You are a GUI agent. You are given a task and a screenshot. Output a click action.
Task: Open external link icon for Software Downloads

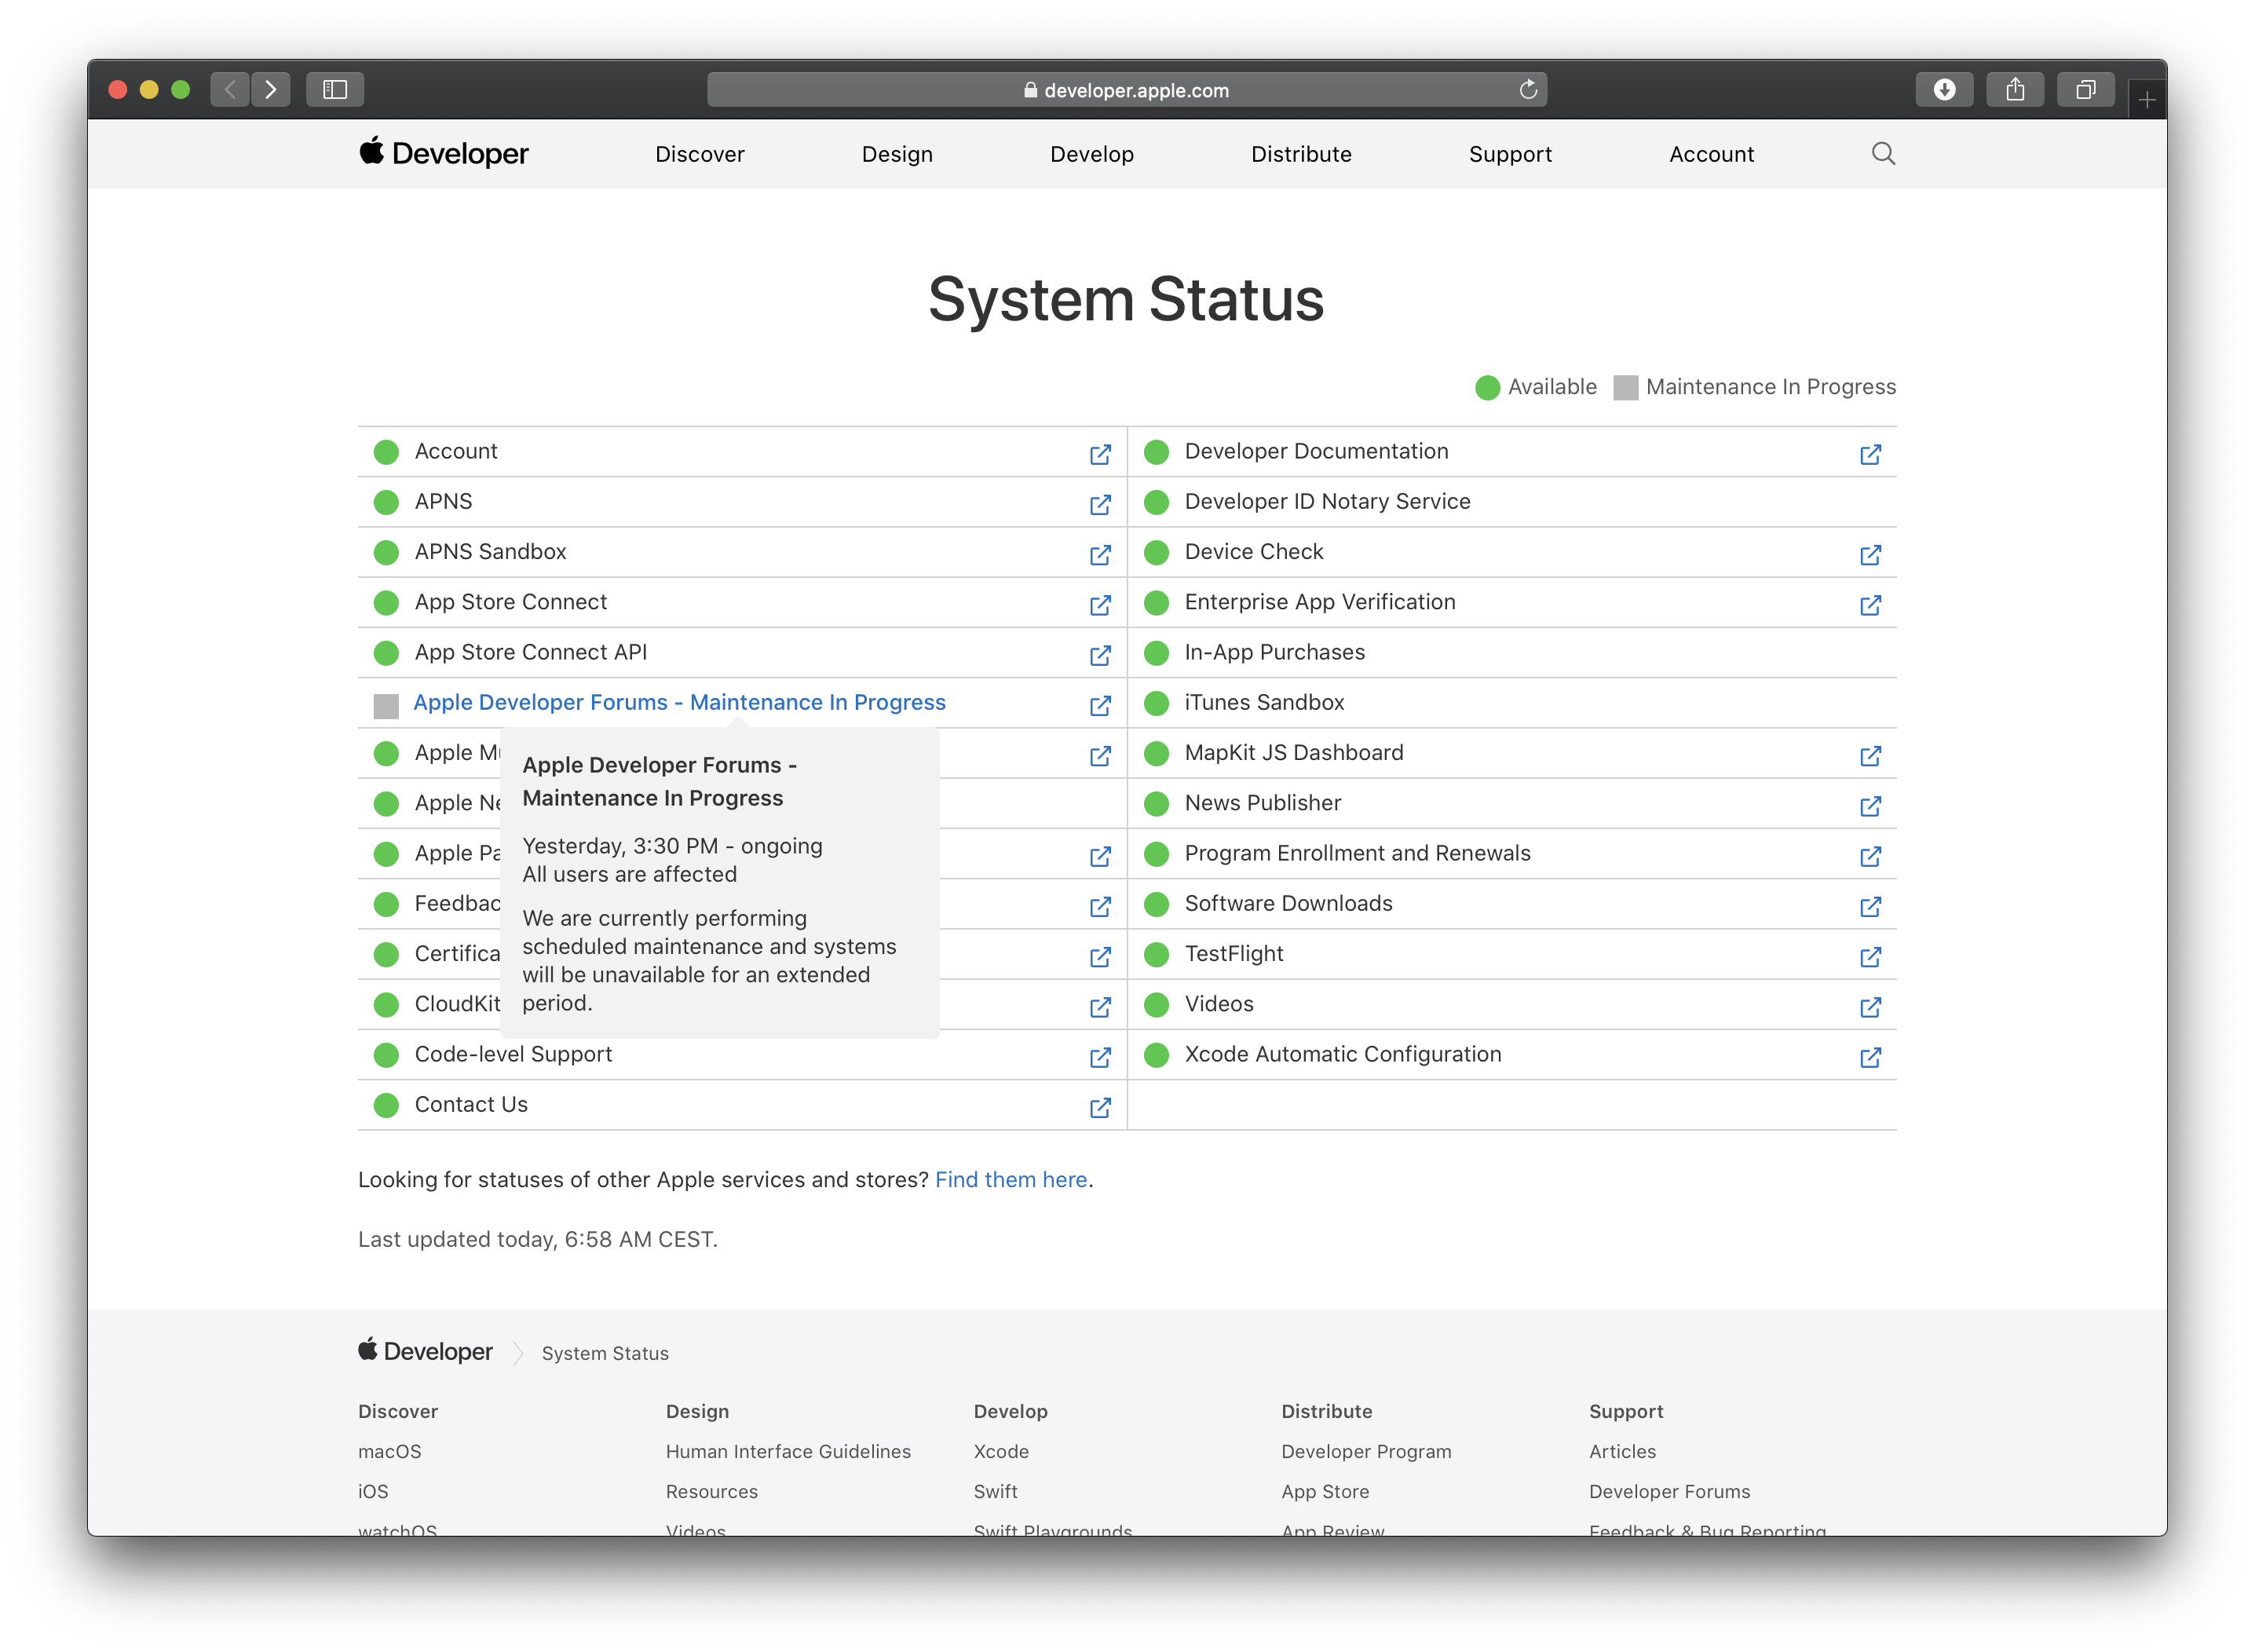pos(1870,906)
